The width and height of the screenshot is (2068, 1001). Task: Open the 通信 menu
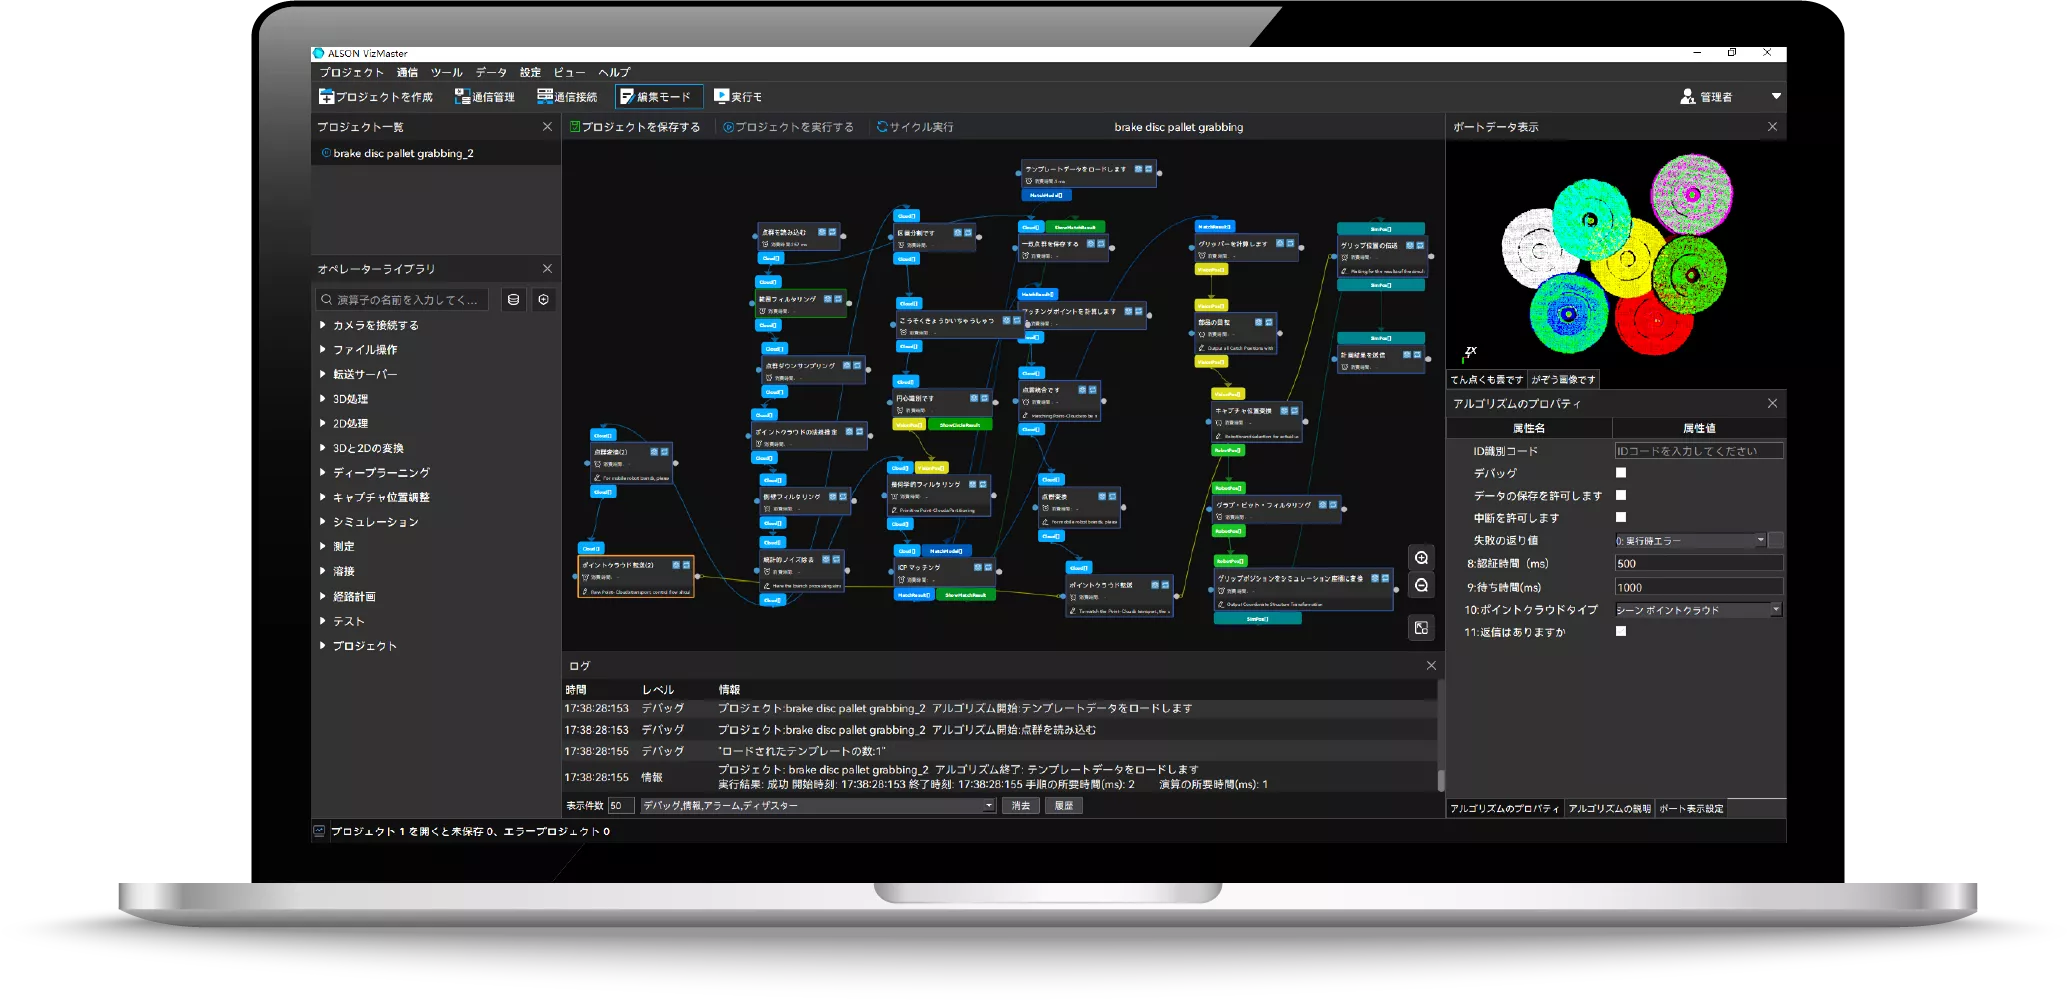click(x=407, y=72)
